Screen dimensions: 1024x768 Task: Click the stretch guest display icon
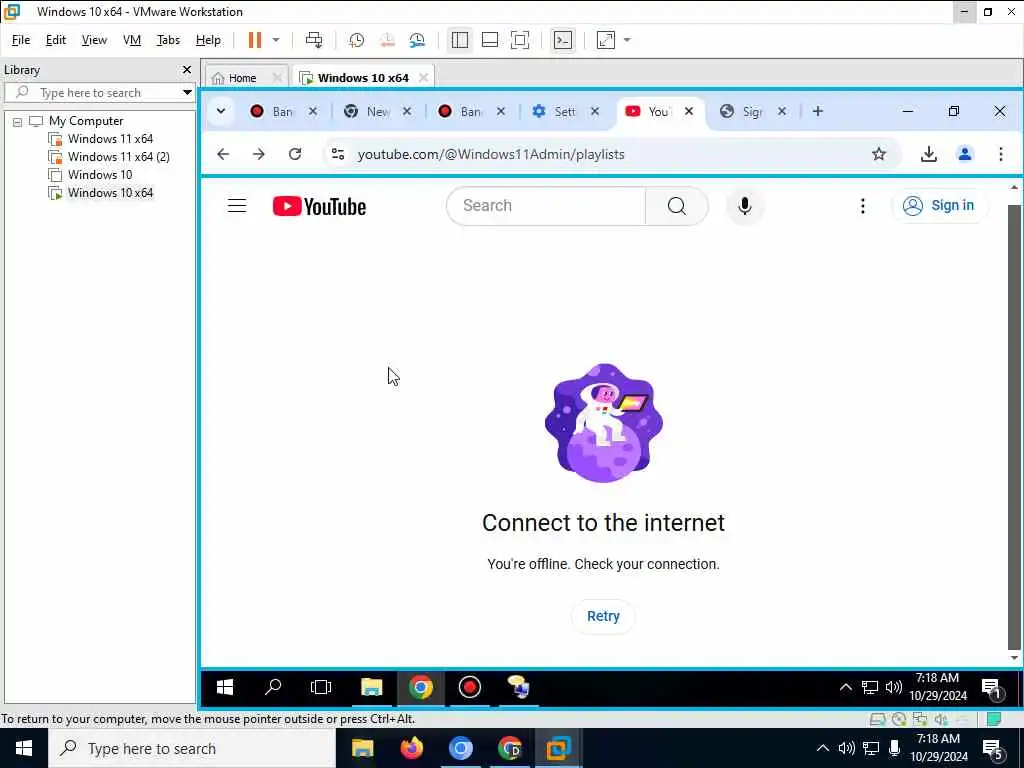point(606,40)
